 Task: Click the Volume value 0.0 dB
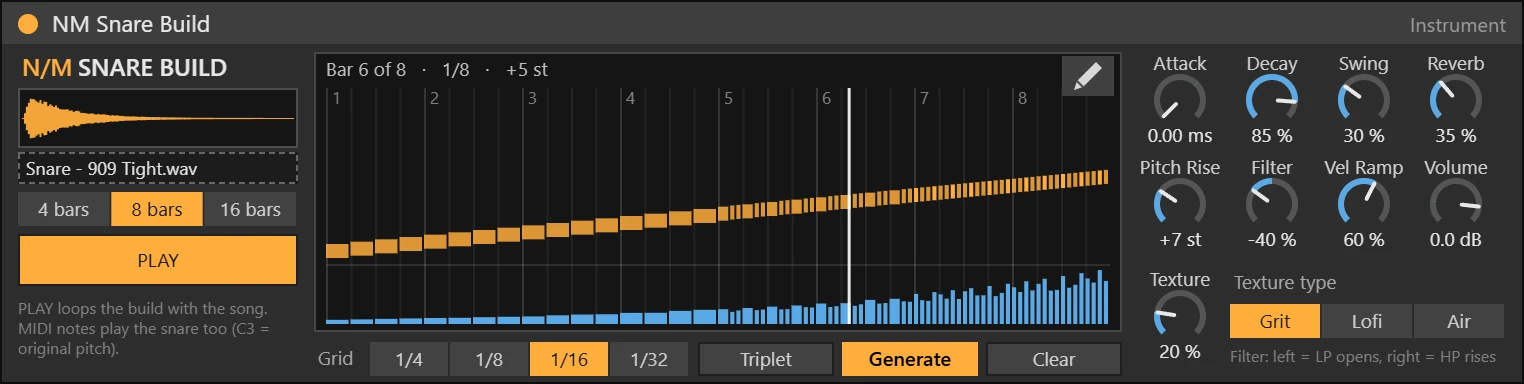coord(1456,240)
